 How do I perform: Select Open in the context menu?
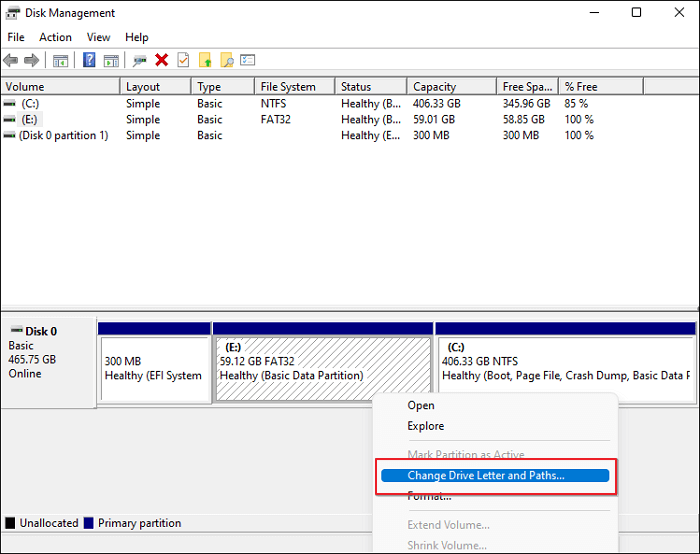421,405
